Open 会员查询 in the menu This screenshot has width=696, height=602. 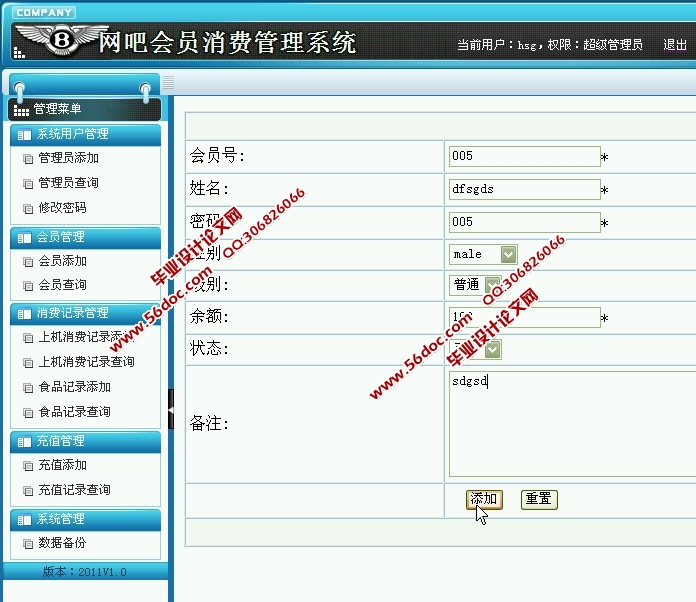[x=62, y=285]
